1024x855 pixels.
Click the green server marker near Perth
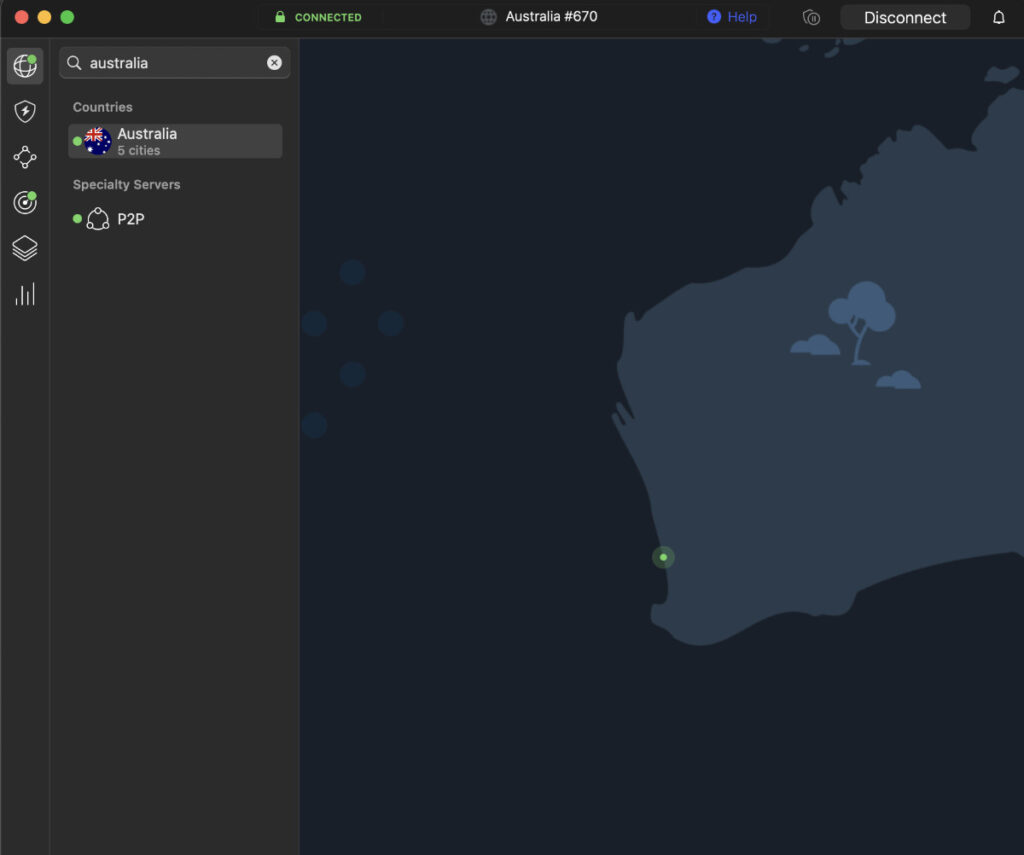[663, 557]
